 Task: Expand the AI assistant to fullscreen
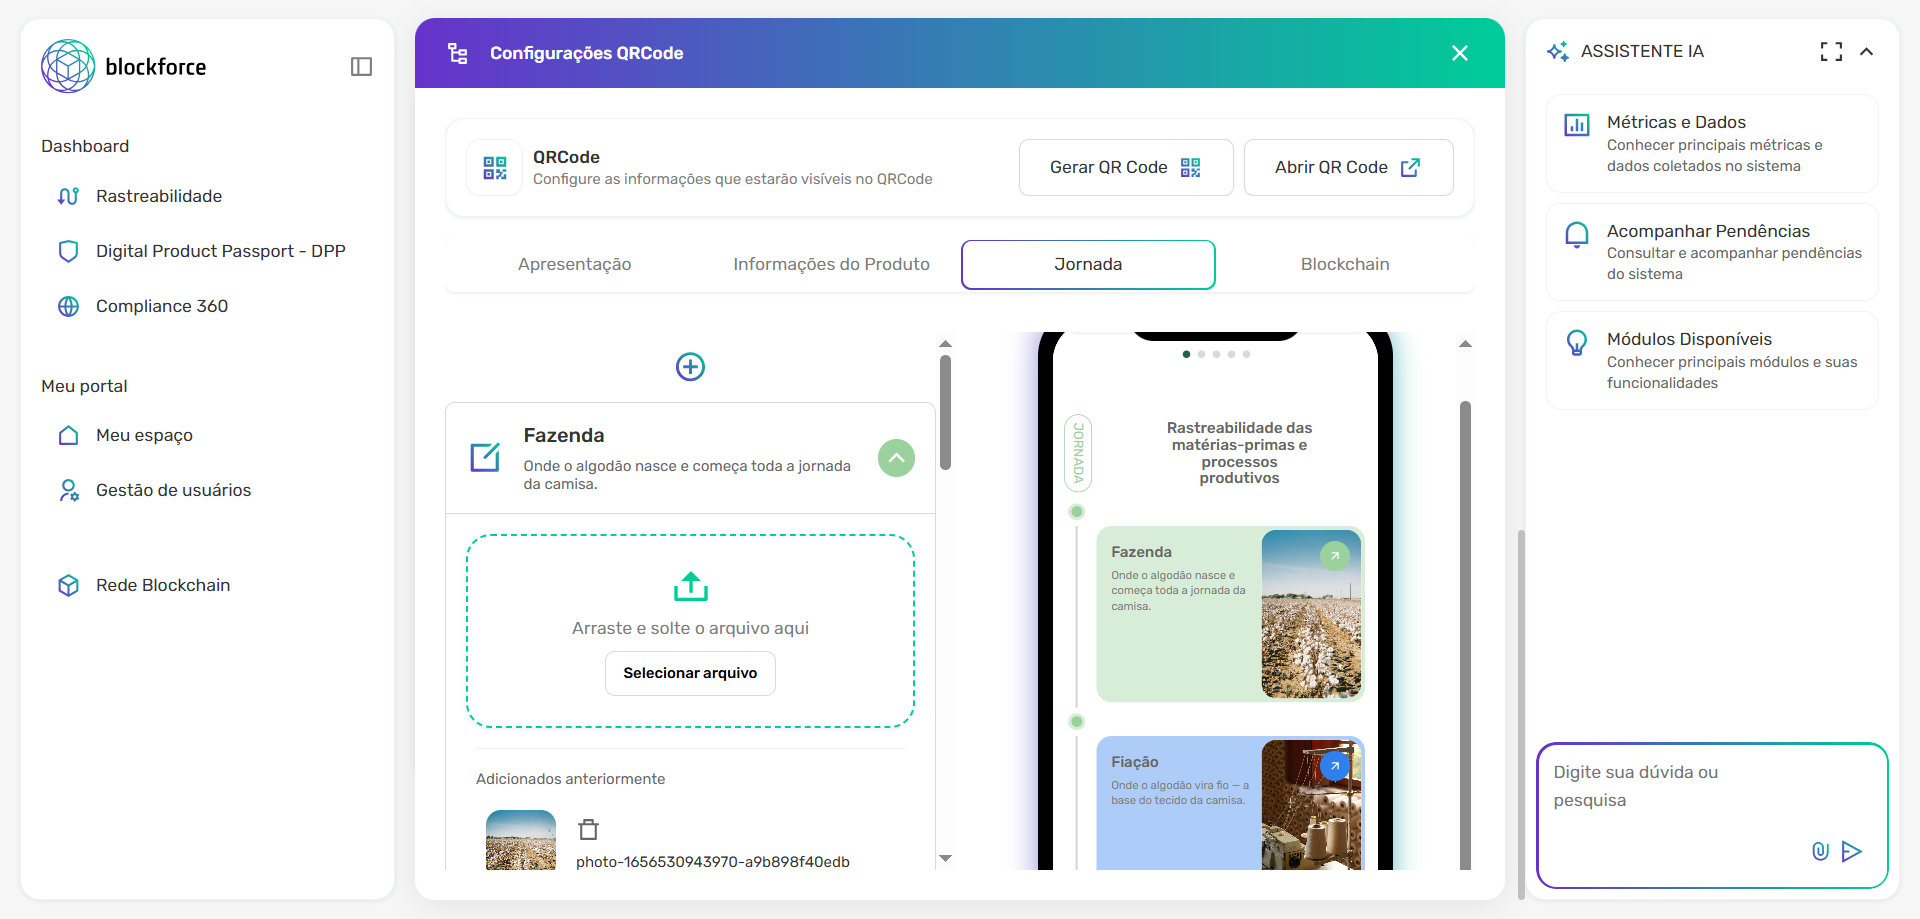tap(1831, 51)
